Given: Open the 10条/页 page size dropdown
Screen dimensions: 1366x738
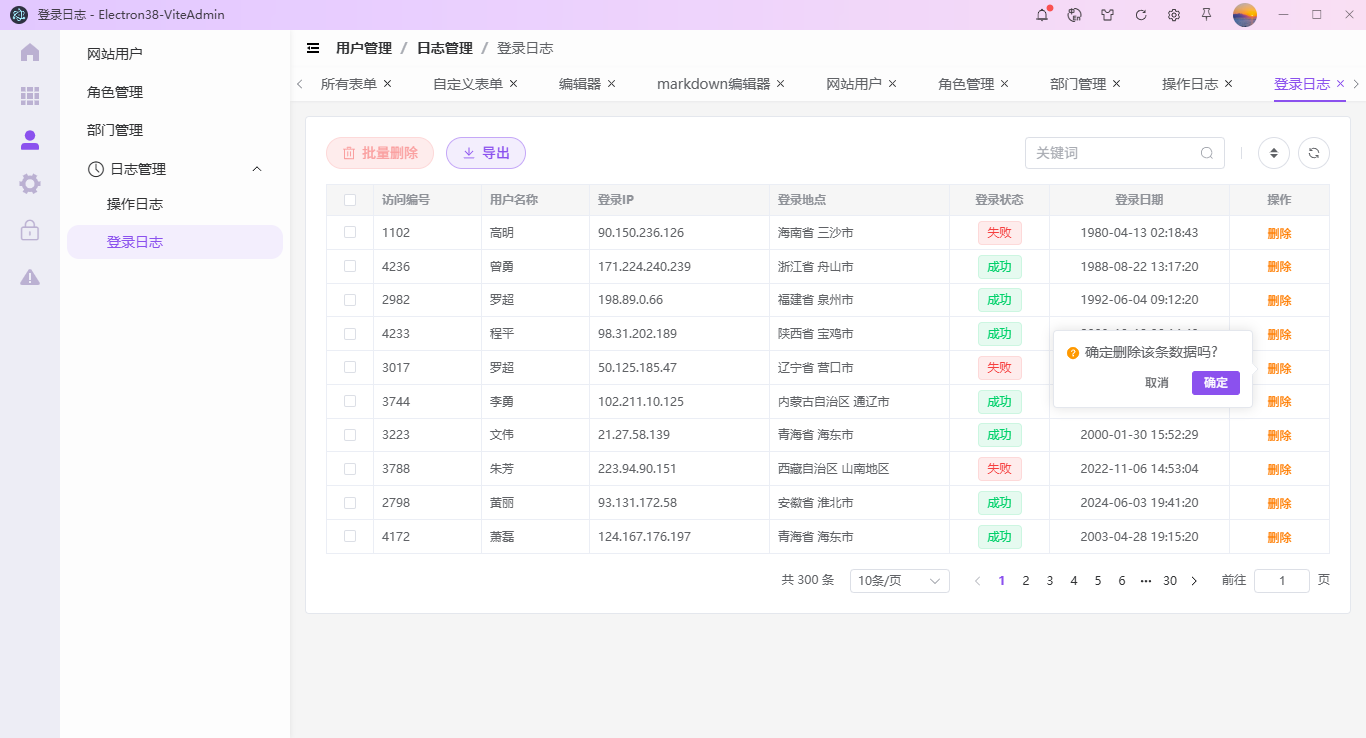Looking at the screenshot, I should click(898, 580).
